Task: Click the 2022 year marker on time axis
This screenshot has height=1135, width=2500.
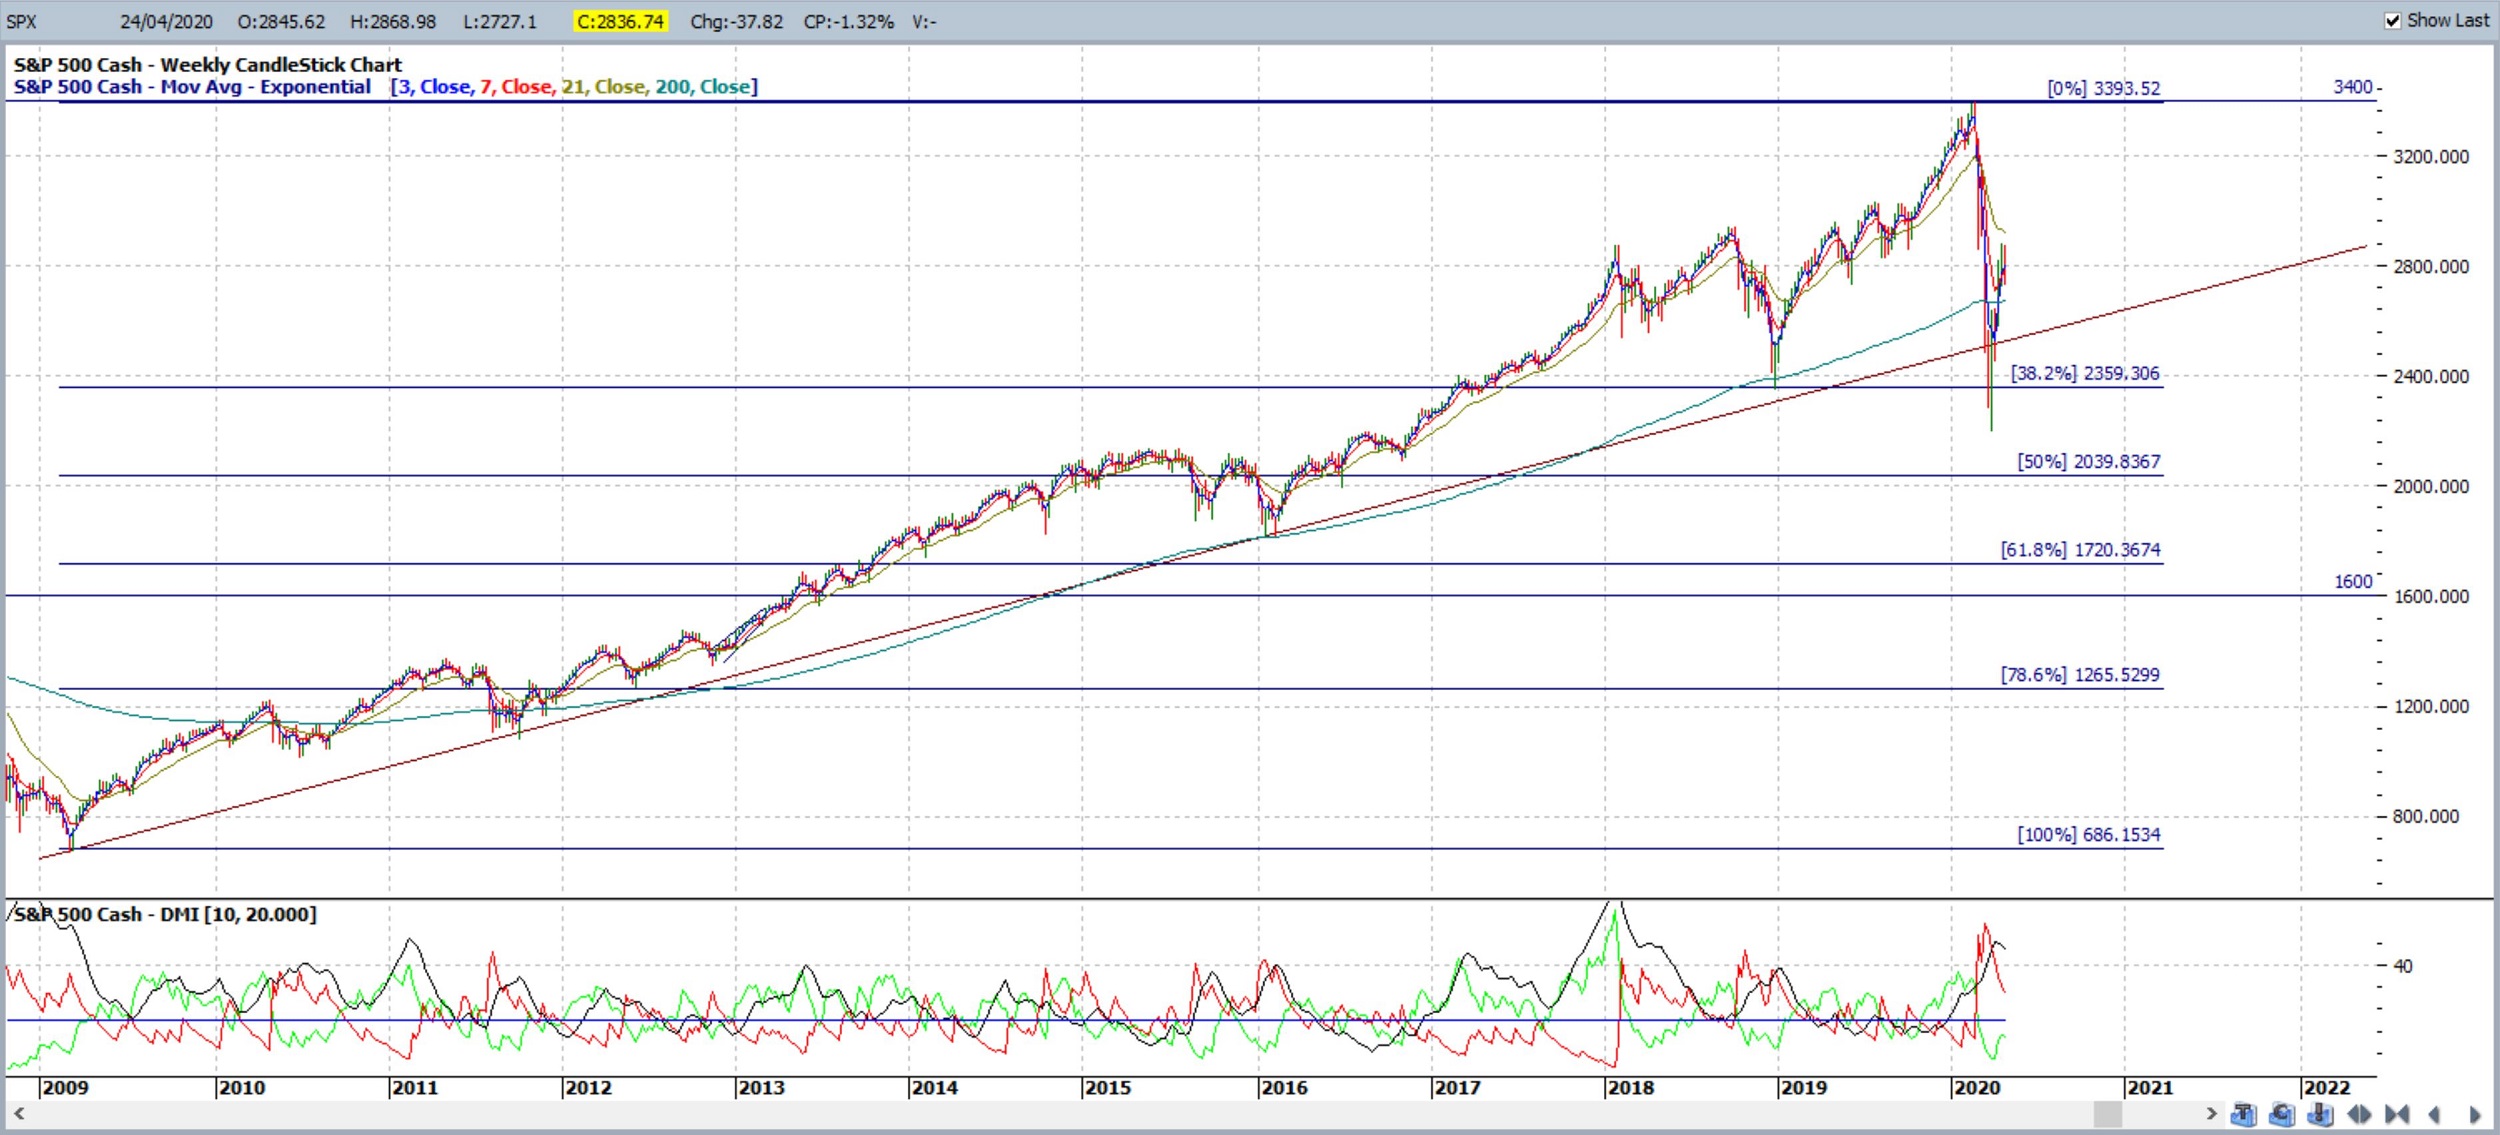Action: tap(2327, 1088)
